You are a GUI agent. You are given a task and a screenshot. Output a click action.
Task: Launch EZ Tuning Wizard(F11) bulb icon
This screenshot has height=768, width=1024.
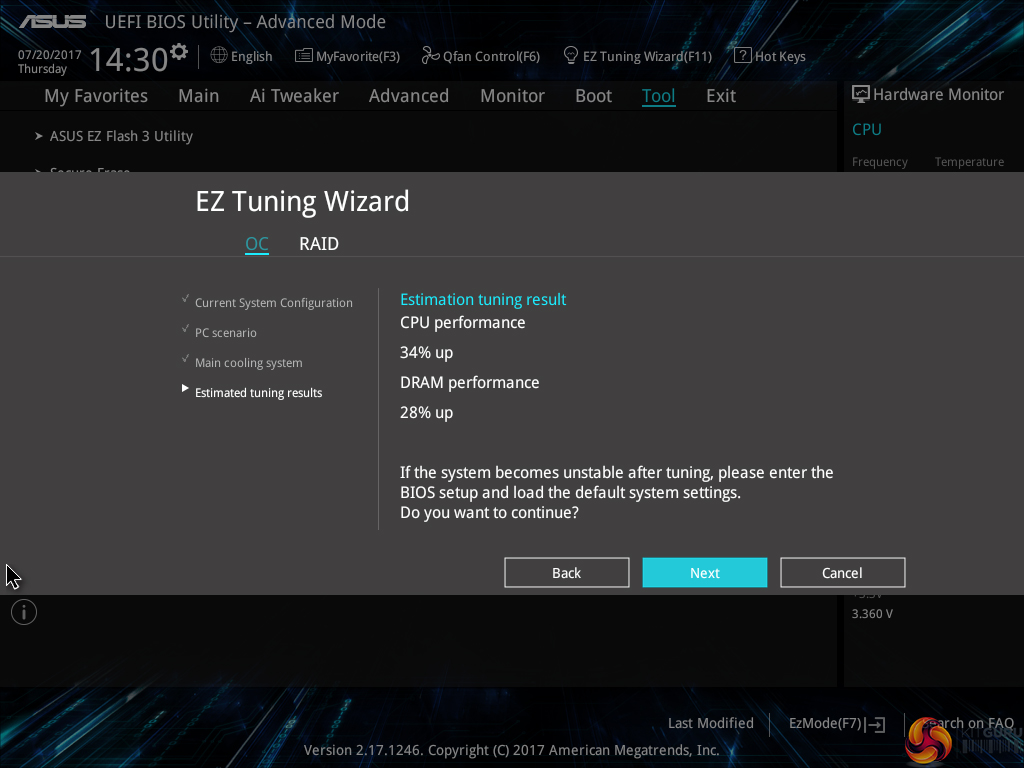click(x=571, y=56)
